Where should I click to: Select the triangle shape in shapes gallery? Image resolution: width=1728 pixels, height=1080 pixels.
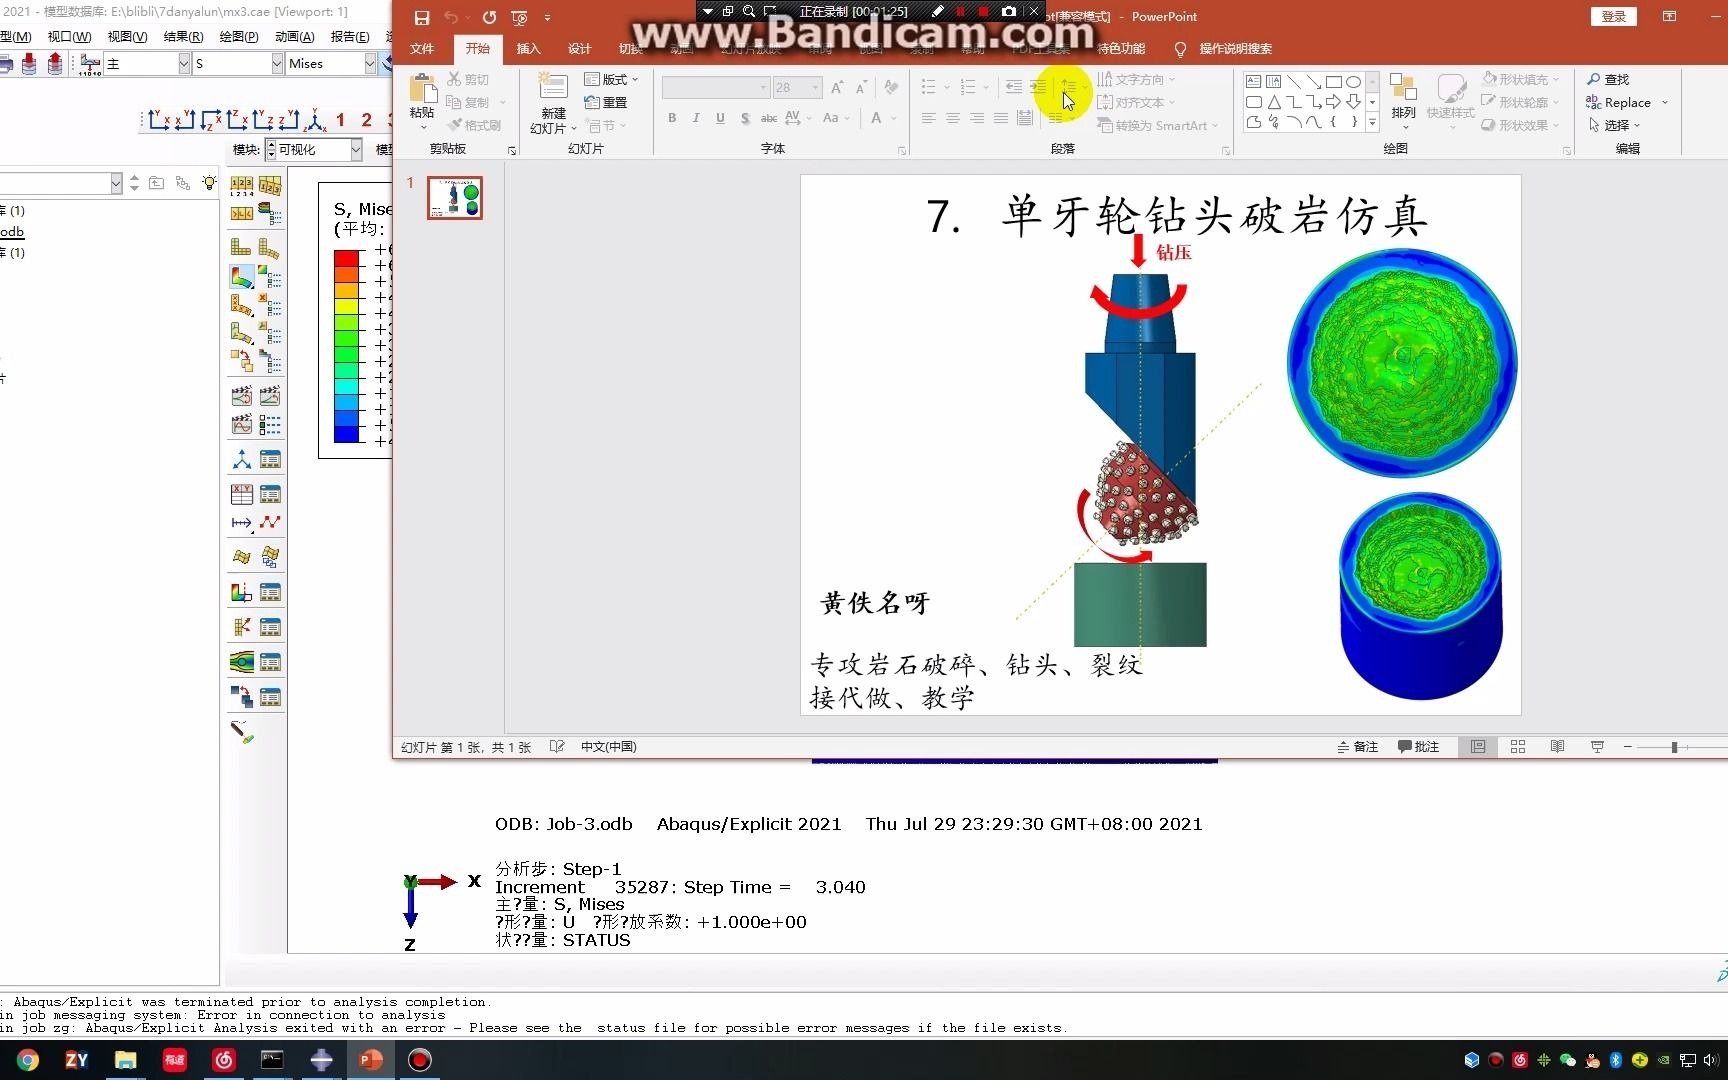[x=1273, y=102]
